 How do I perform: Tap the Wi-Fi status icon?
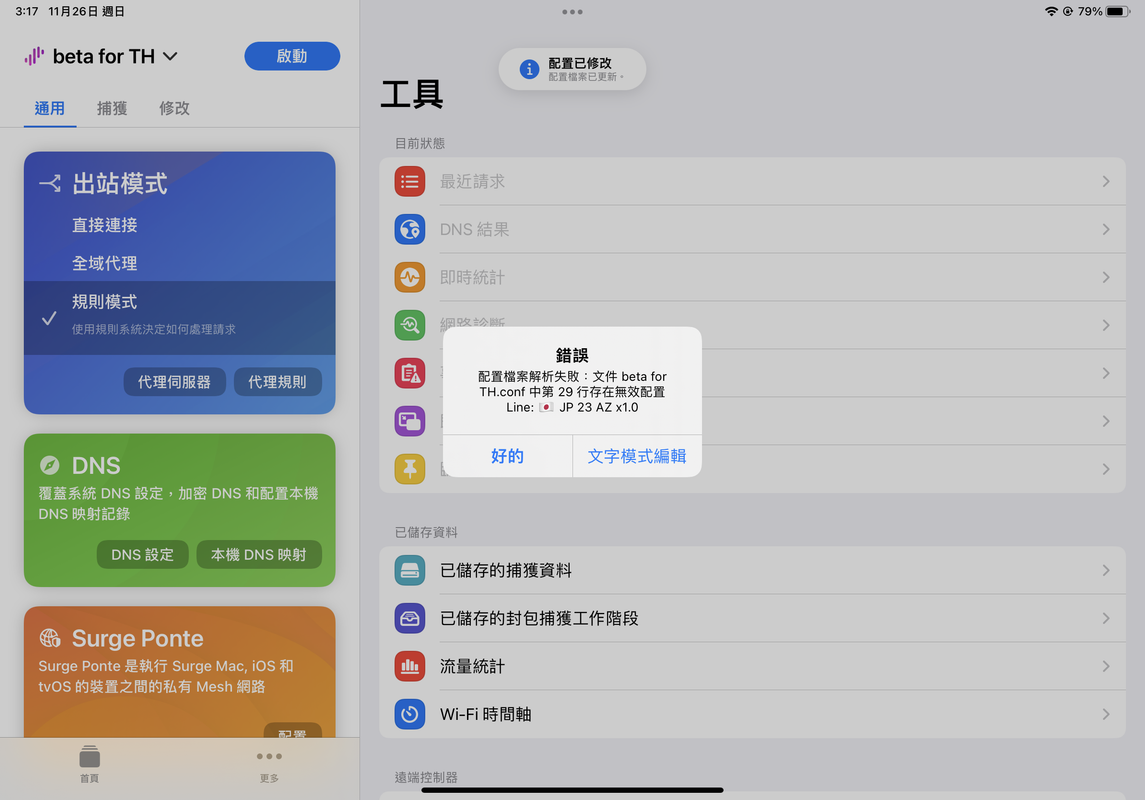pos(1052,12)
